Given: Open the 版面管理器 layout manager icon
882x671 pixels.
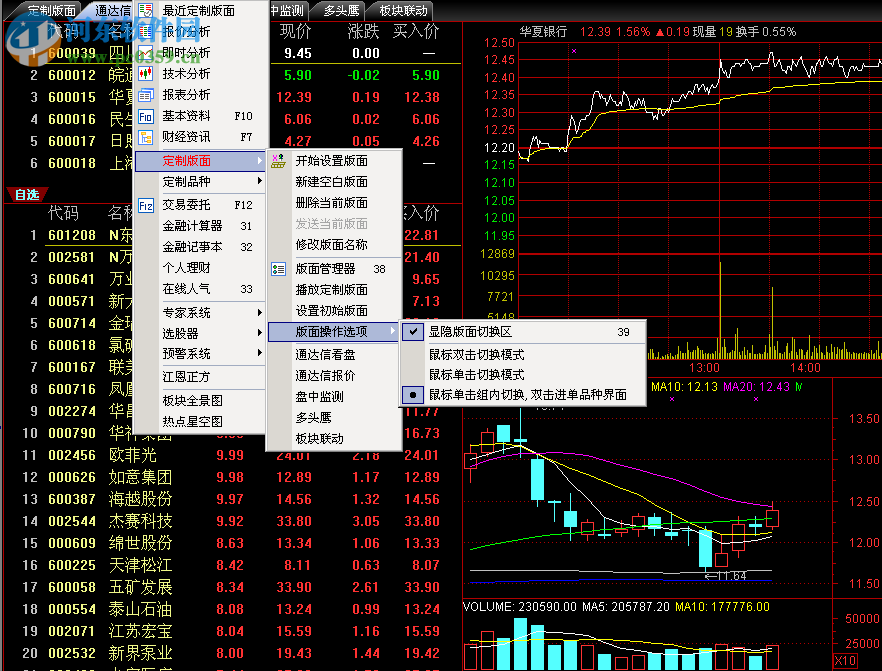Looking at the screenshot, I should 277,268.
